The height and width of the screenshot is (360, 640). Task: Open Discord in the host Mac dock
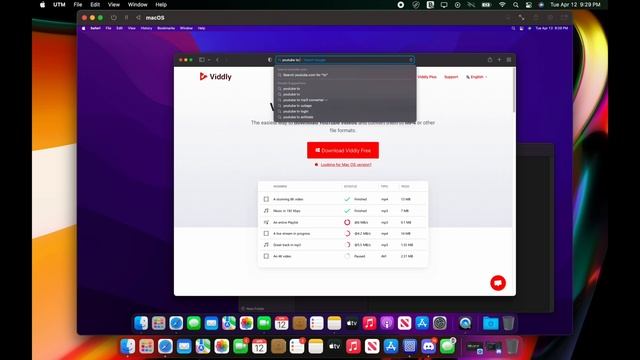click(429, 347)
